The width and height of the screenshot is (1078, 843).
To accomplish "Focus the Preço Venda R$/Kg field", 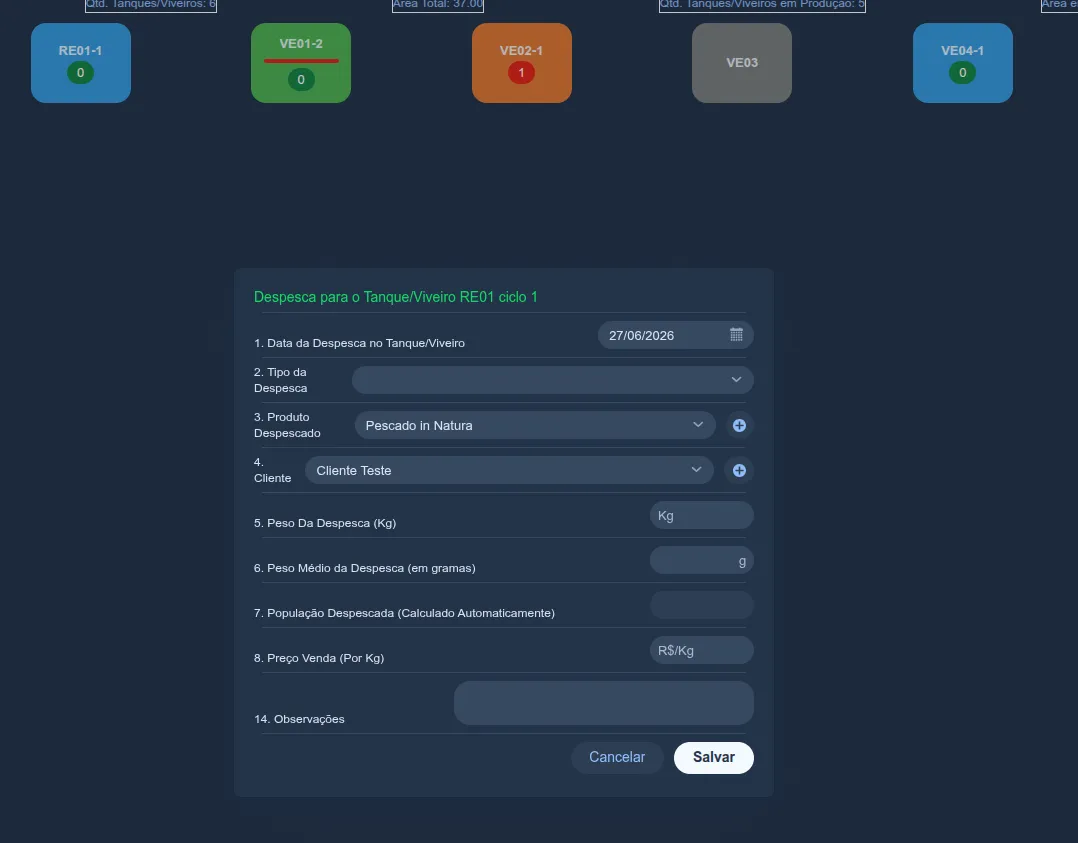I will pyautogui.click(x=701, y=650).
